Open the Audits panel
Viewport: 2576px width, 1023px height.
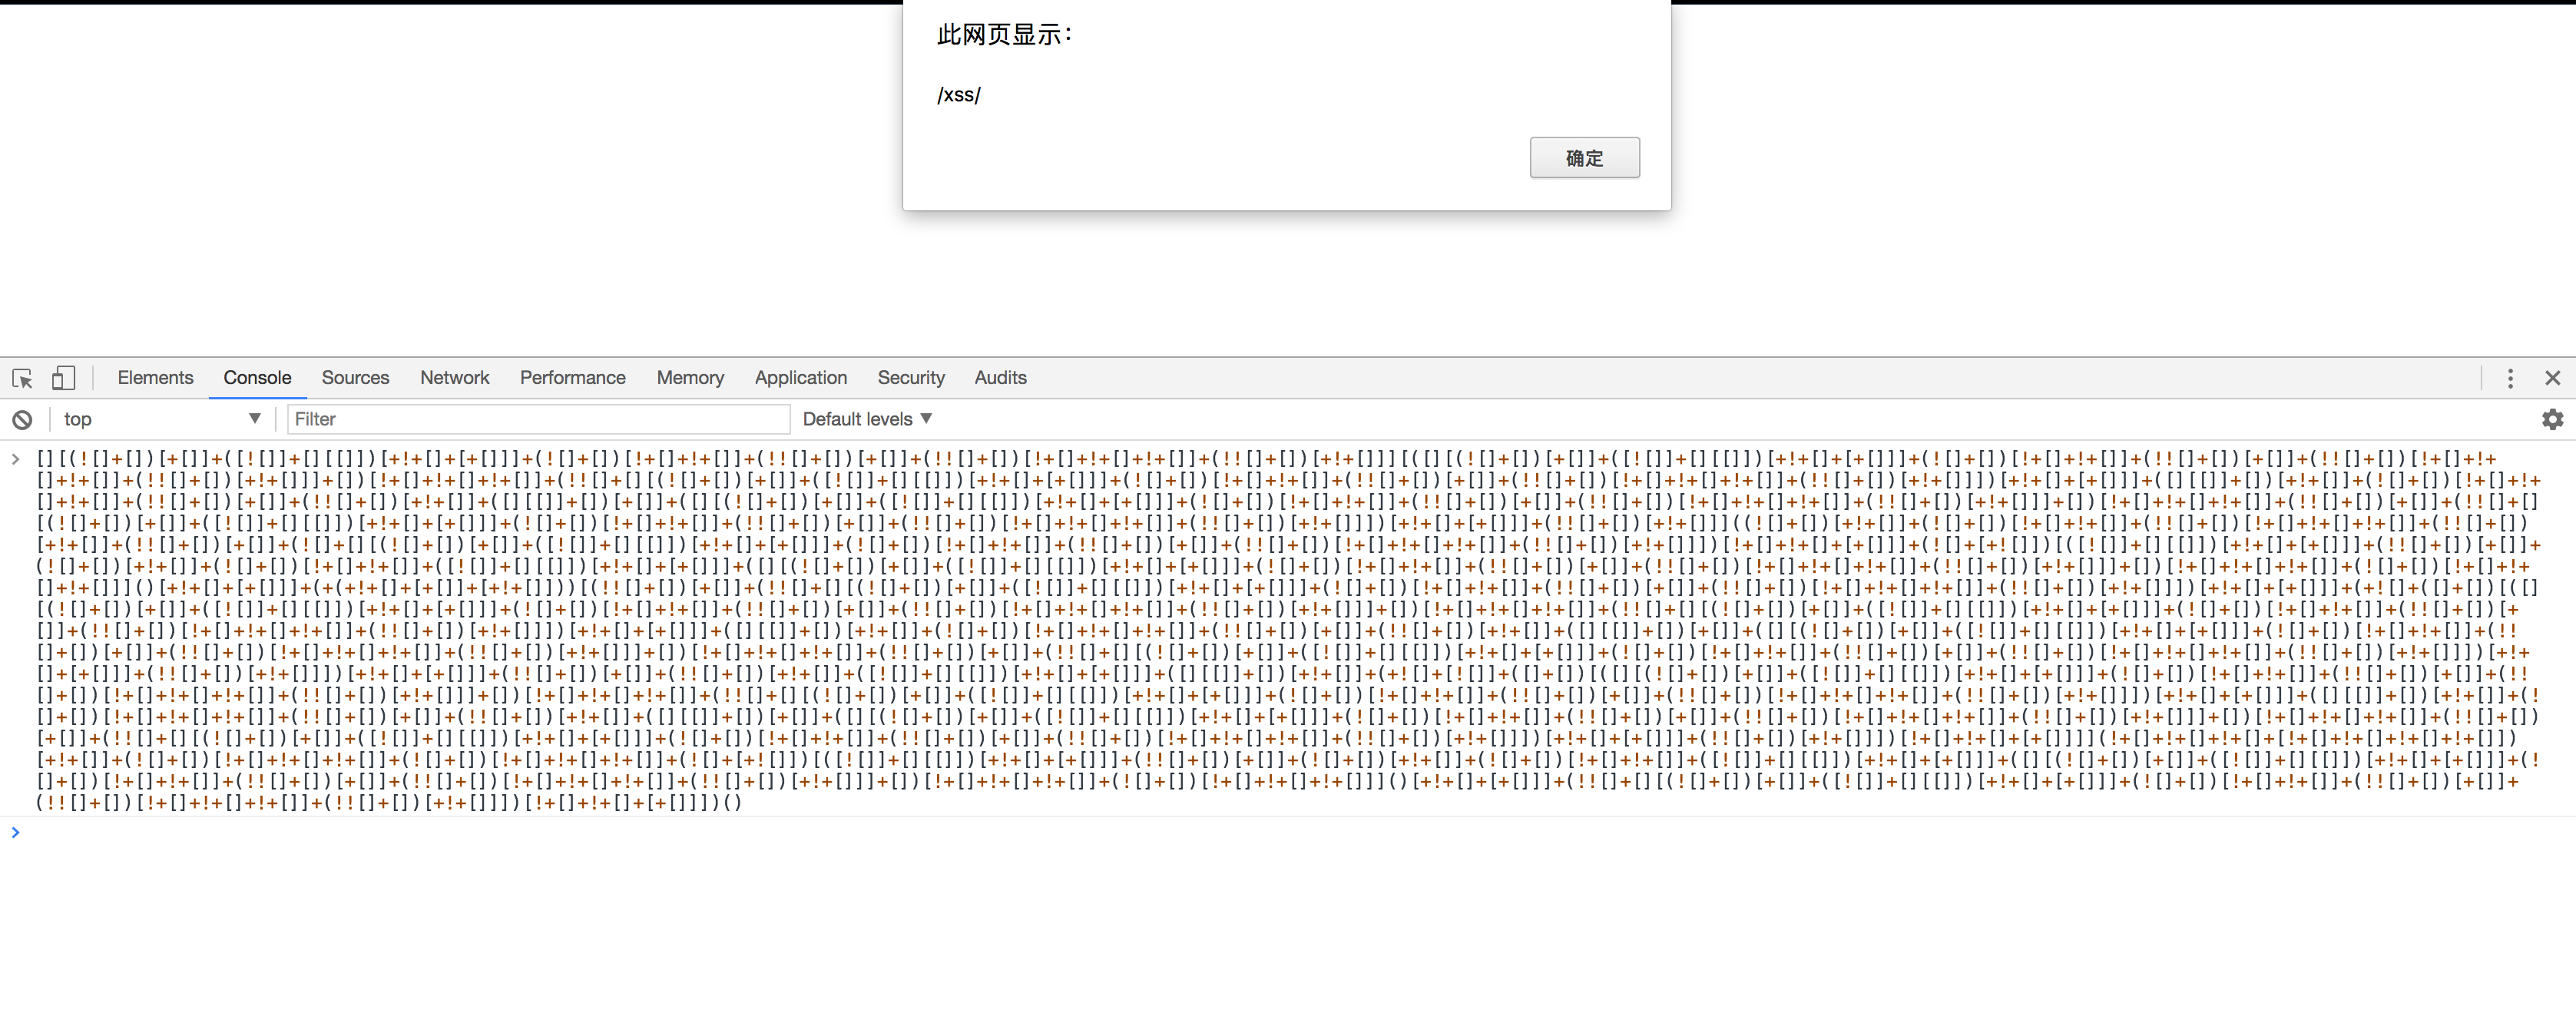click(x=1000, y=378)
